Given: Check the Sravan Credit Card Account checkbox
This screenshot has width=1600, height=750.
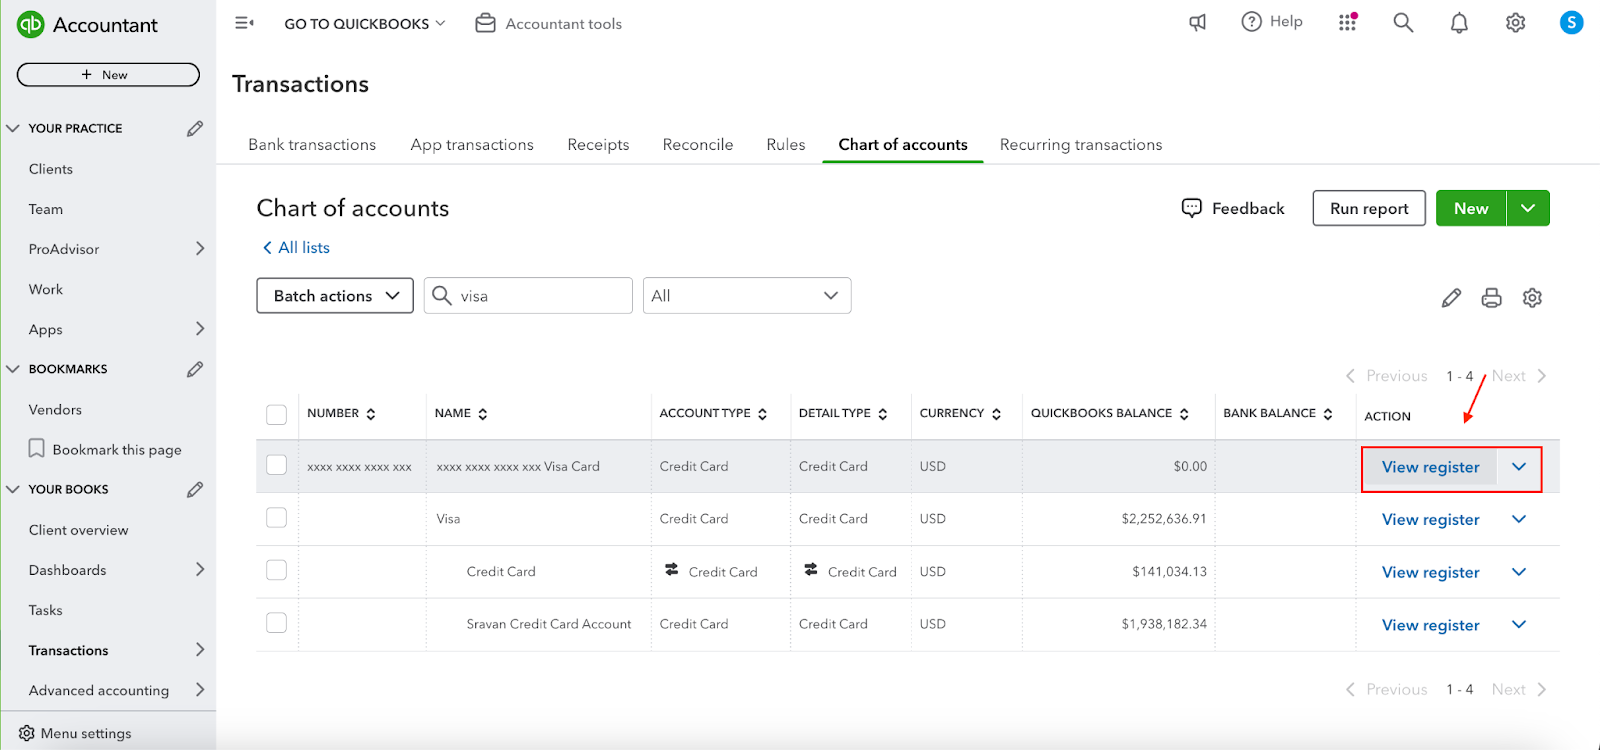Looking at the screenshot, I should 277,623.
